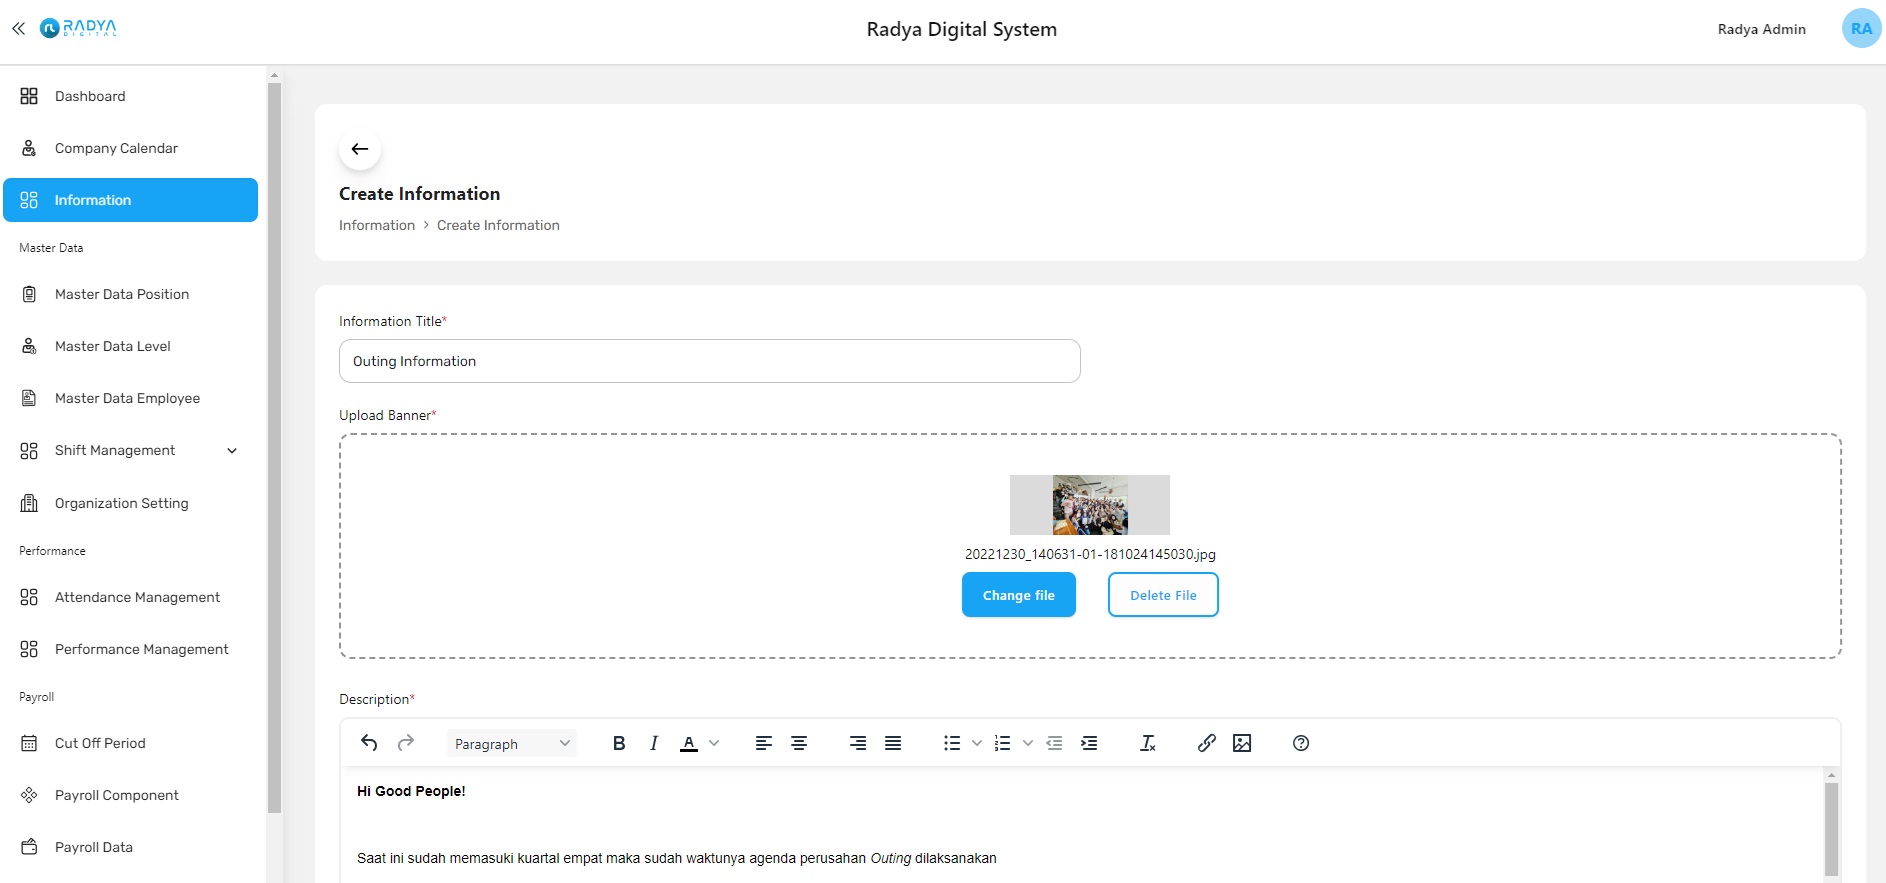This screenshot has width=1886, height=883.
Task: Click the Radya Admin username
Action: pos(1761,29)
